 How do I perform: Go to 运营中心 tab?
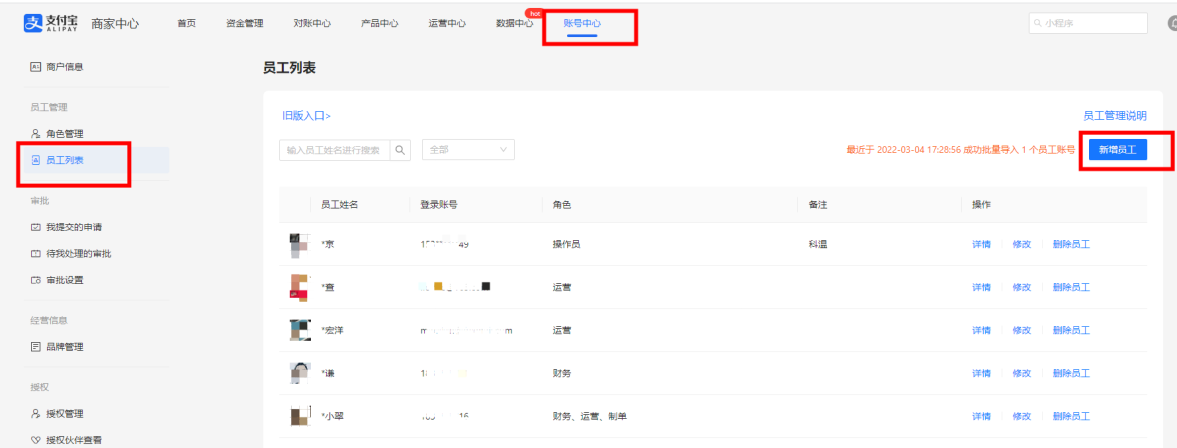point(447,23)
